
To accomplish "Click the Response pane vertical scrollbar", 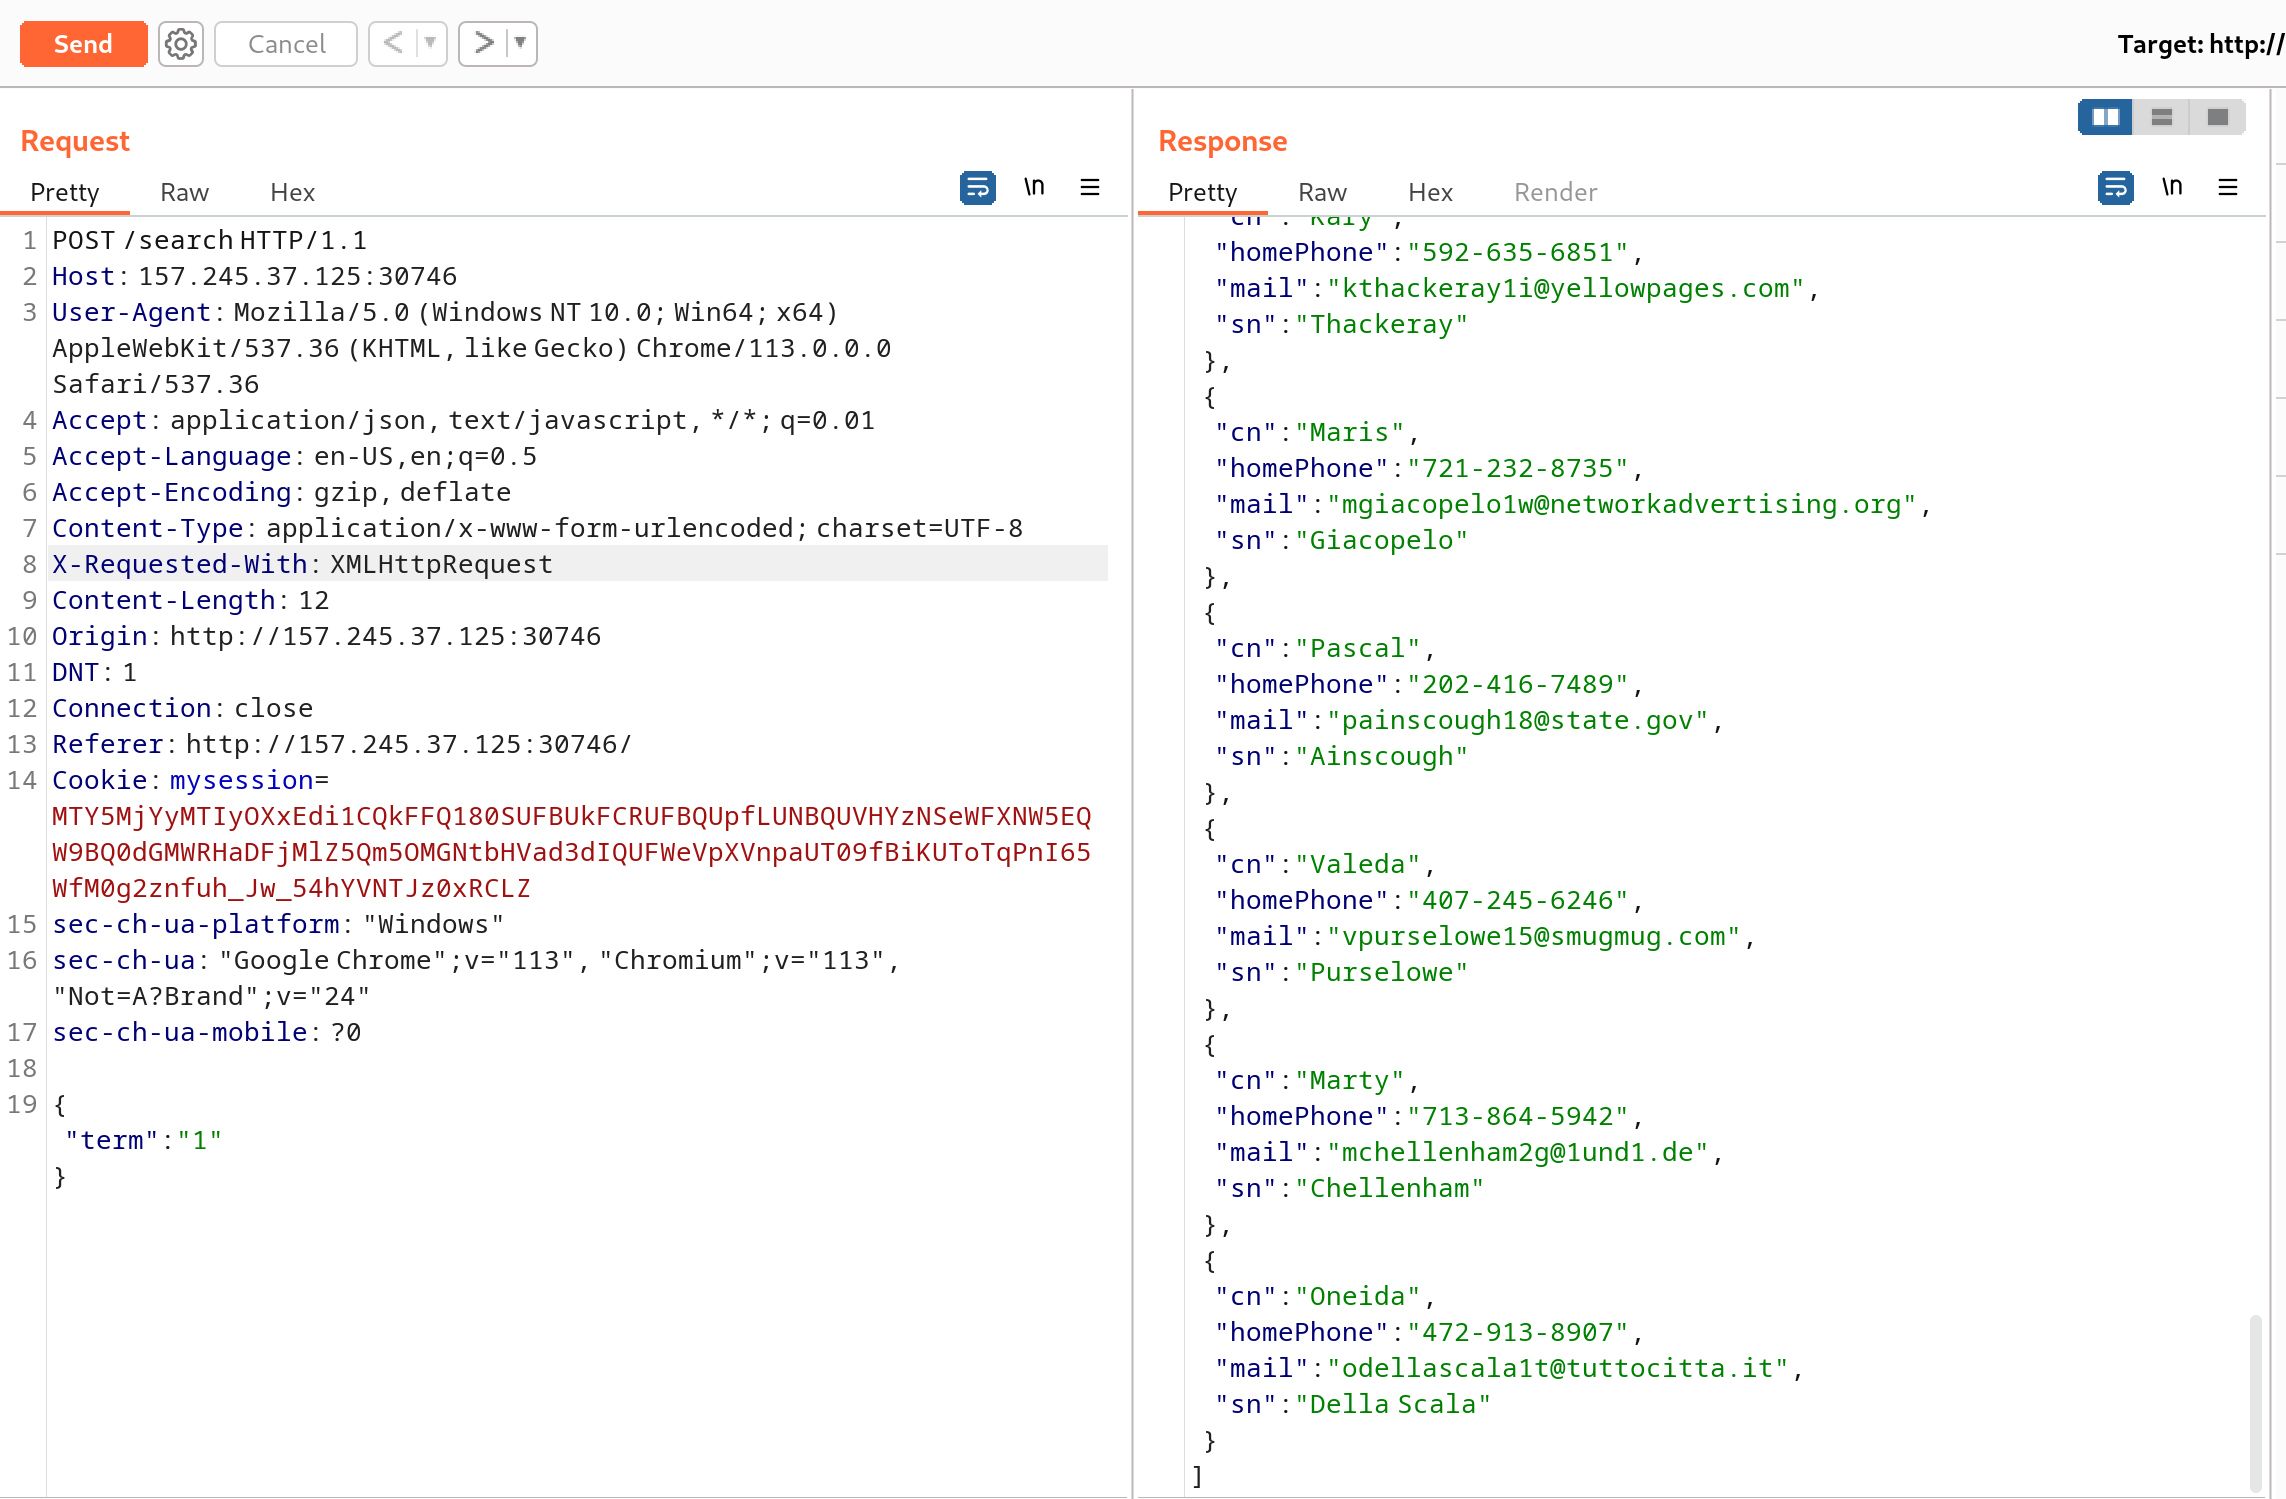I will click(x=2256, y=1402).
